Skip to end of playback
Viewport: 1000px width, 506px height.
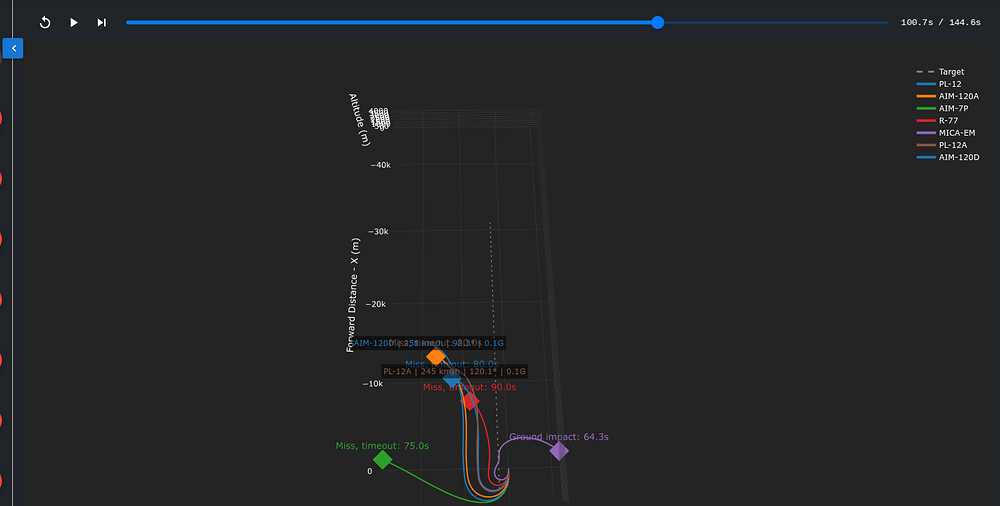click(101, 22)
